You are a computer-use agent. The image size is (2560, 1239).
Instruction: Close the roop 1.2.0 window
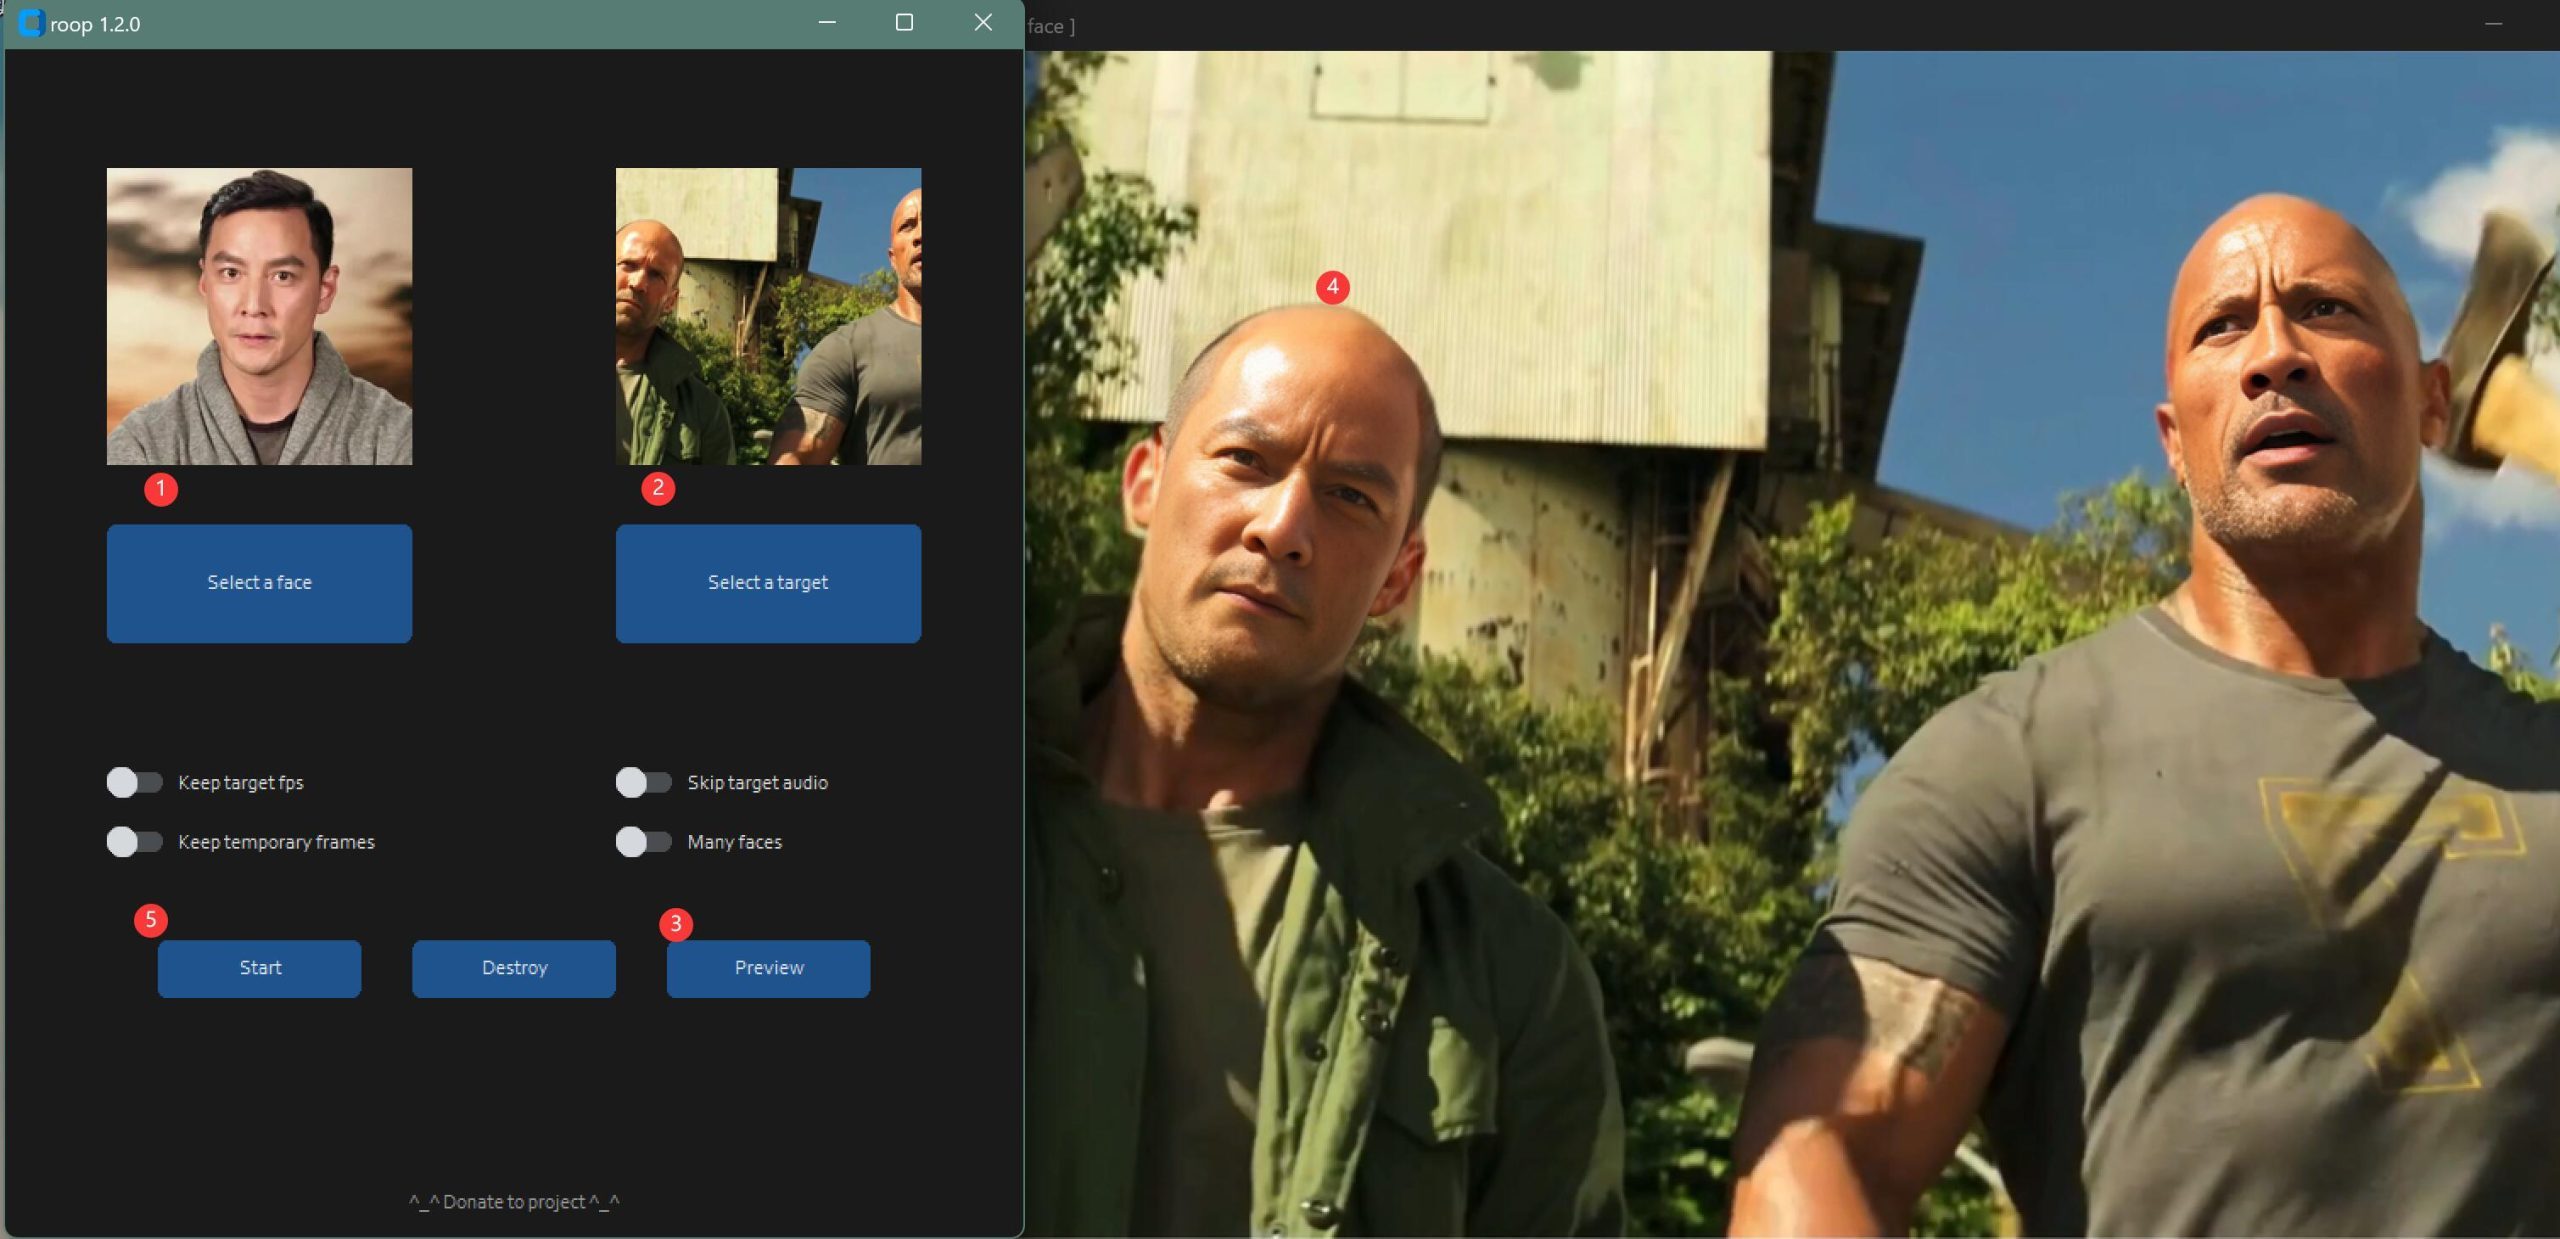[x=983, y=23]
